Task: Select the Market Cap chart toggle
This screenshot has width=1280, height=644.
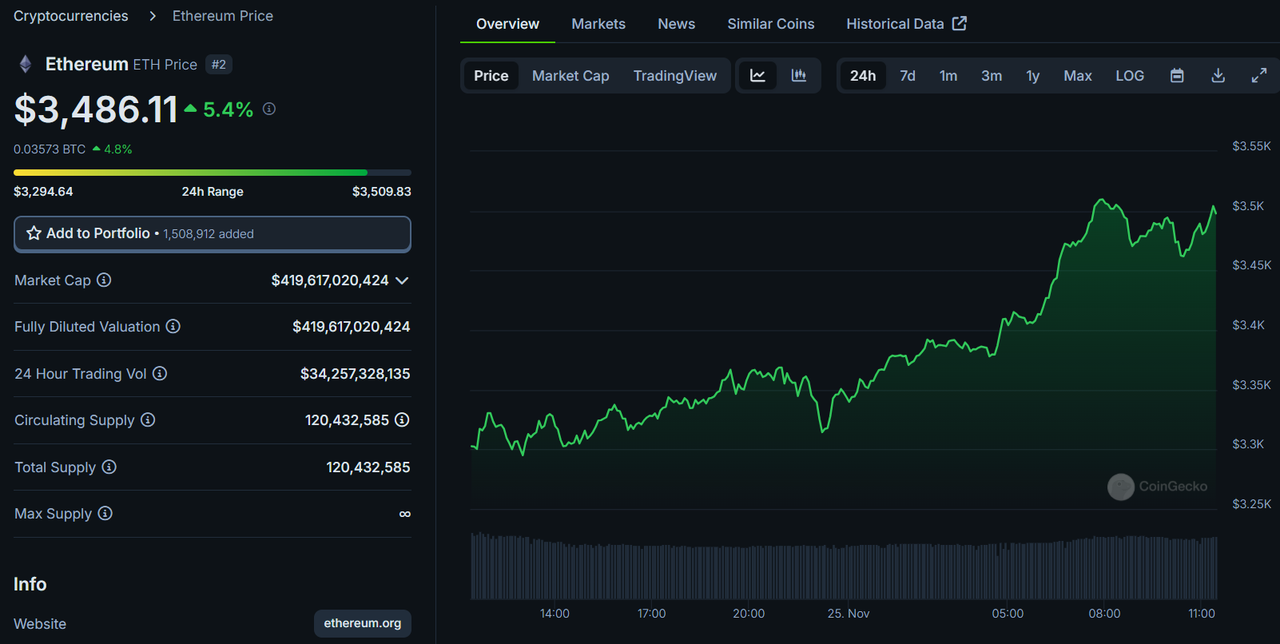Action: click(x=570, y=76)
